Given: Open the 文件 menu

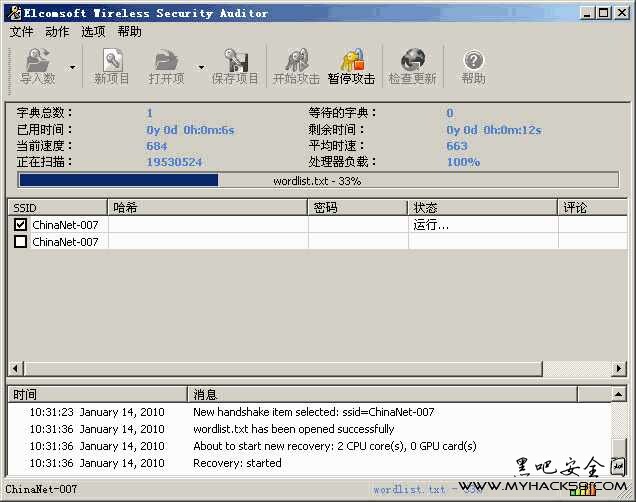Looking at the screenshot, I should [x=21, y=31].
